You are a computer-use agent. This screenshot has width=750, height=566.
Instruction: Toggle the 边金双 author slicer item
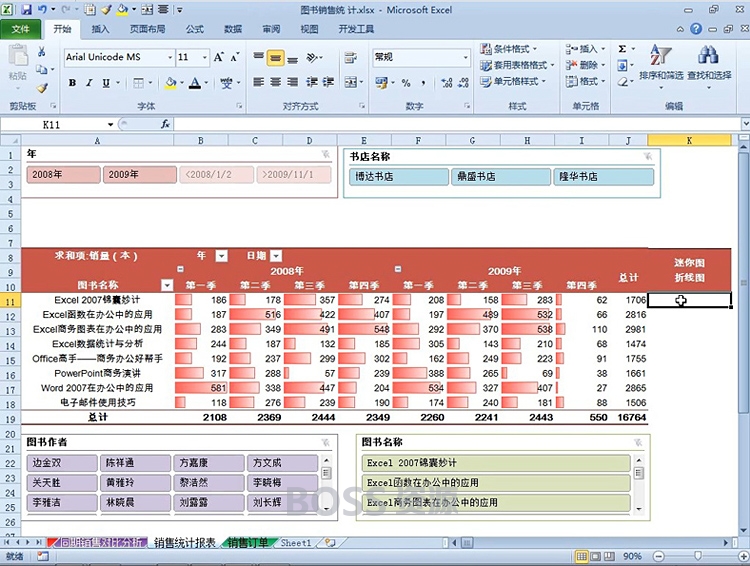click(62, 463)
